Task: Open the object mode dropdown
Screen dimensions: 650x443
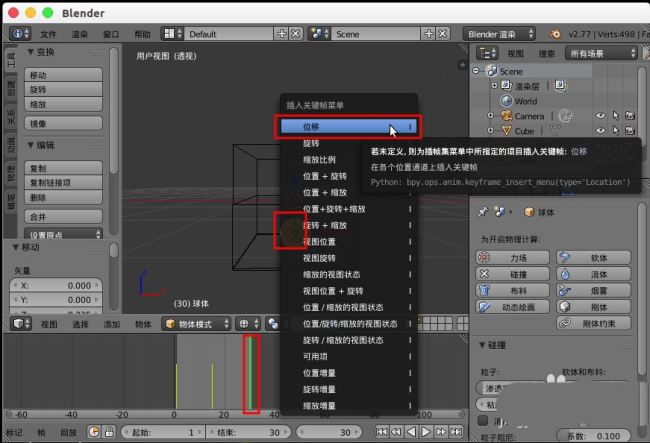Action: [x=196, y=324]
